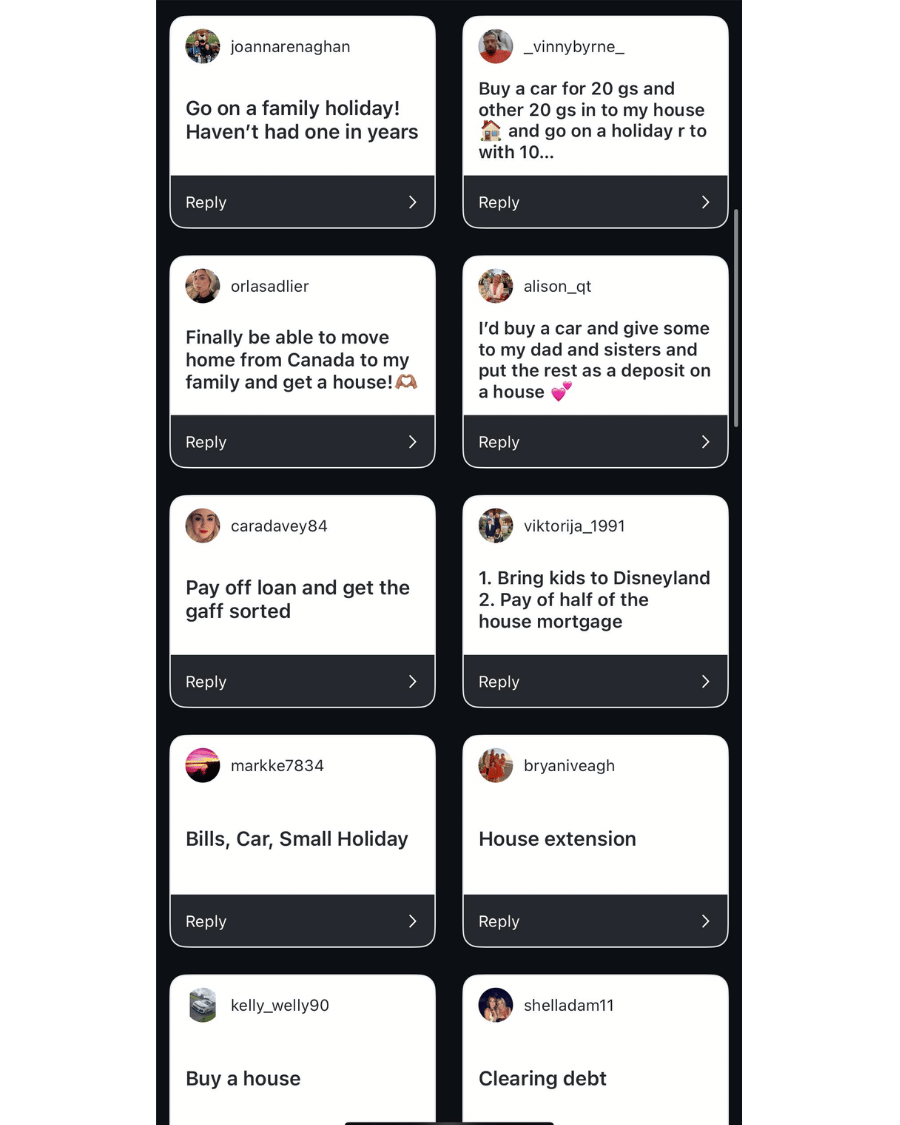
Task: Open chevron on House extension card
Action: click(705, 921)
